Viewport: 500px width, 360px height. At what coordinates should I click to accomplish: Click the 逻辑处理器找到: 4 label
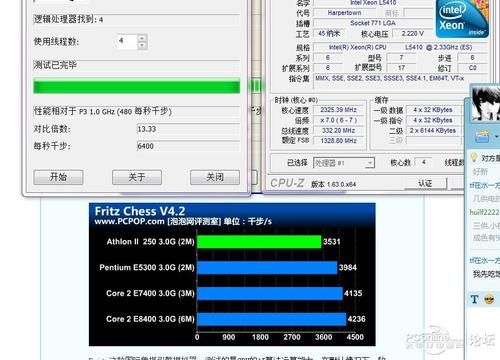pyautogui.click(x=68, y=19)
